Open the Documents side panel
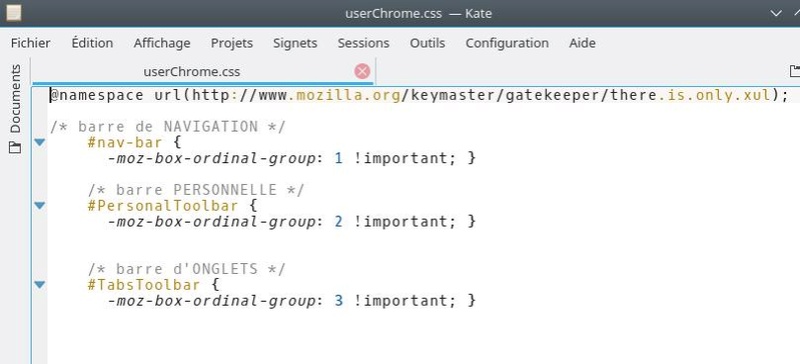 tap(15, 109)
